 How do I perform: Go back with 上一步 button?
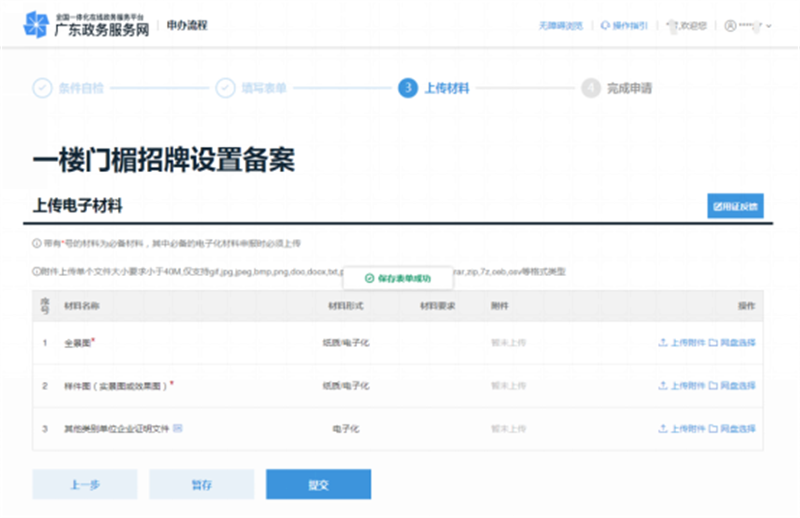(85, 484)
